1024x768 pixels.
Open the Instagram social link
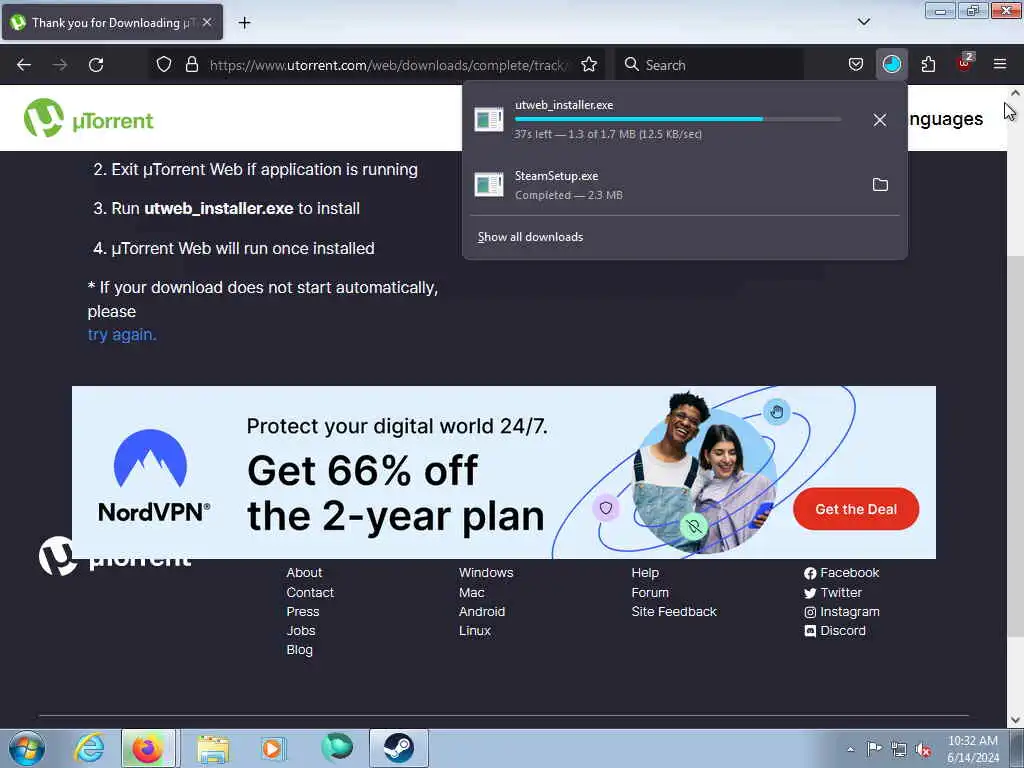[842, 612]
